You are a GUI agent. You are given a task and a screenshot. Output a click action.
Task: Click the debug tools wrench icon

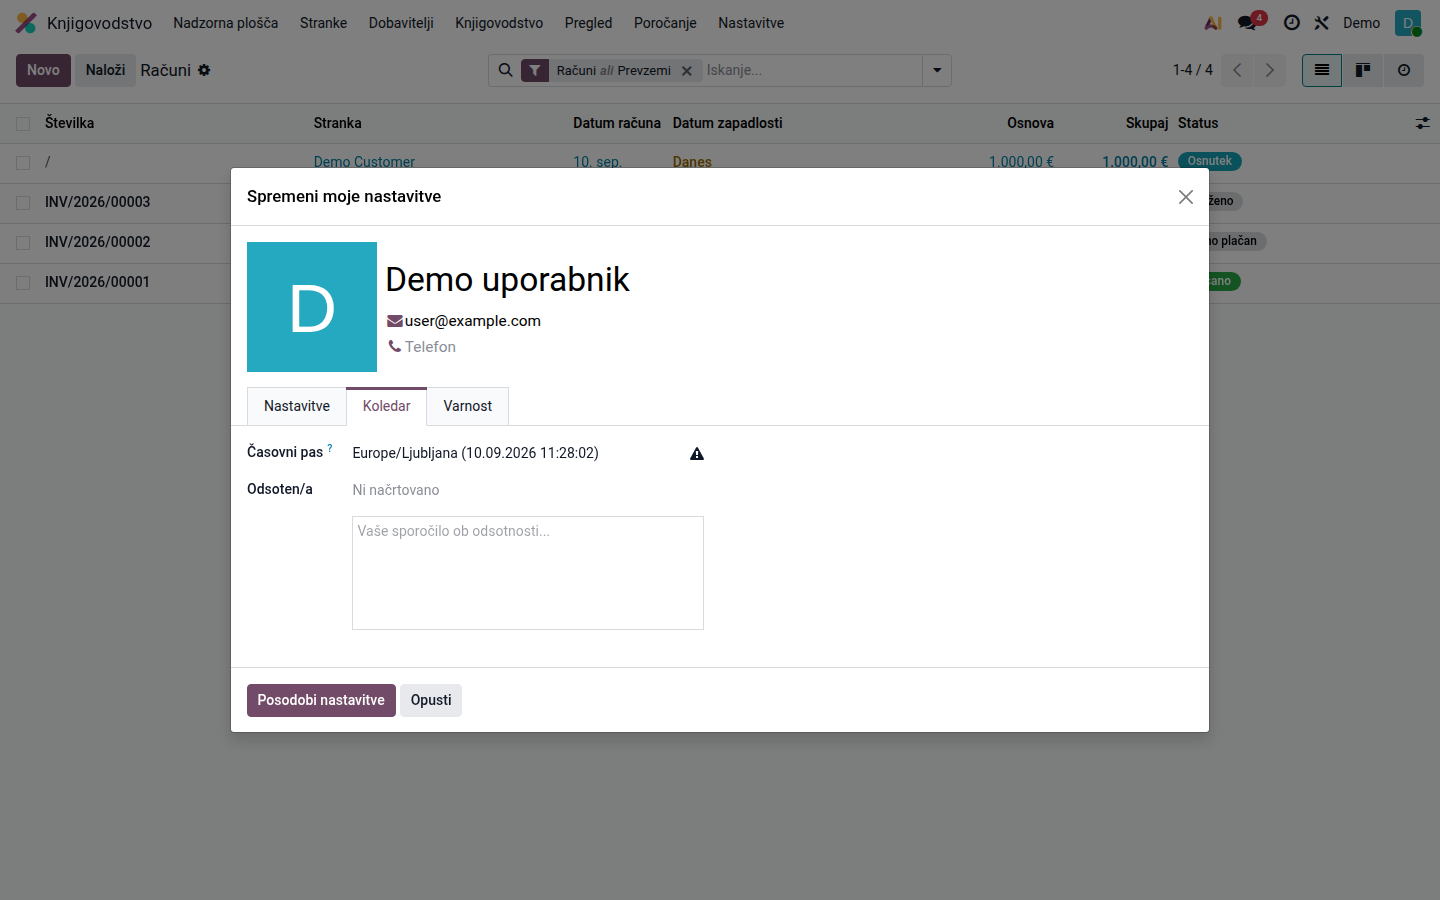pos(1322,23)
